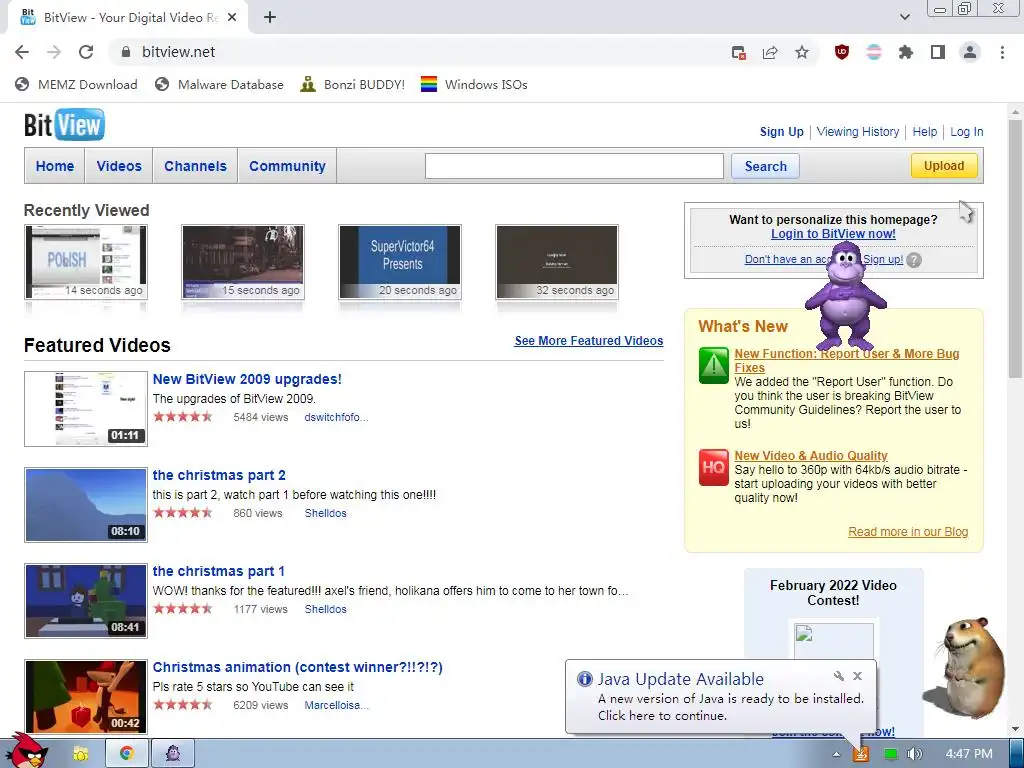Viewport: 1024px width, 768px height.
Task: Click the Angry Birds start button
Action: click(x=25, y=752)
